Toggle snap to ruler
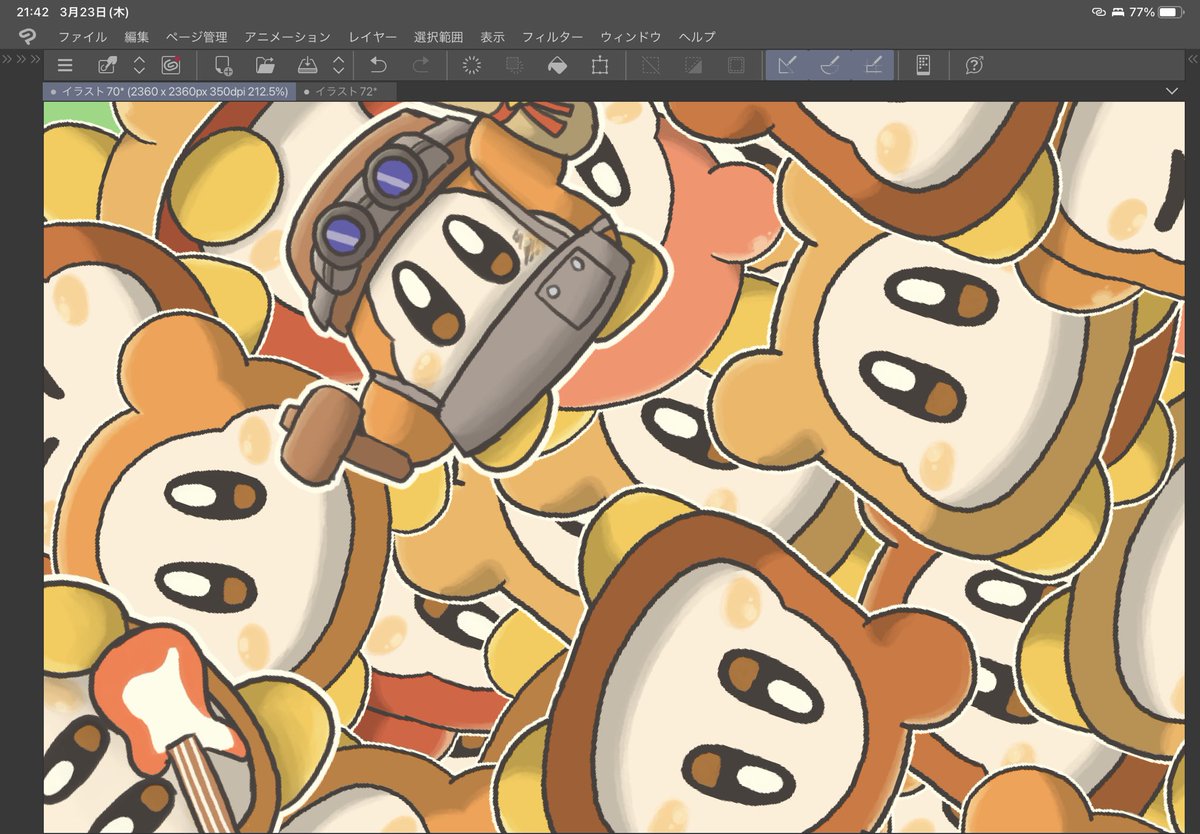Image resolution: width=1200 pixels, height=834 pixels. (x=787, y=66)
